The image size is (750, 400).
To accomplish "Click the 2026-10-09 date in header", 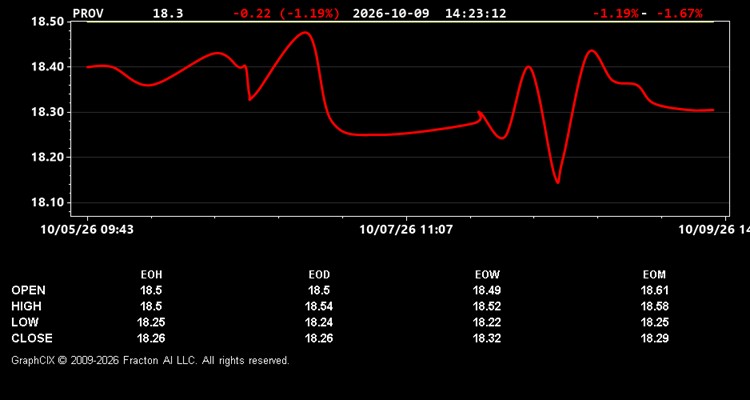I will click(391, 13).
